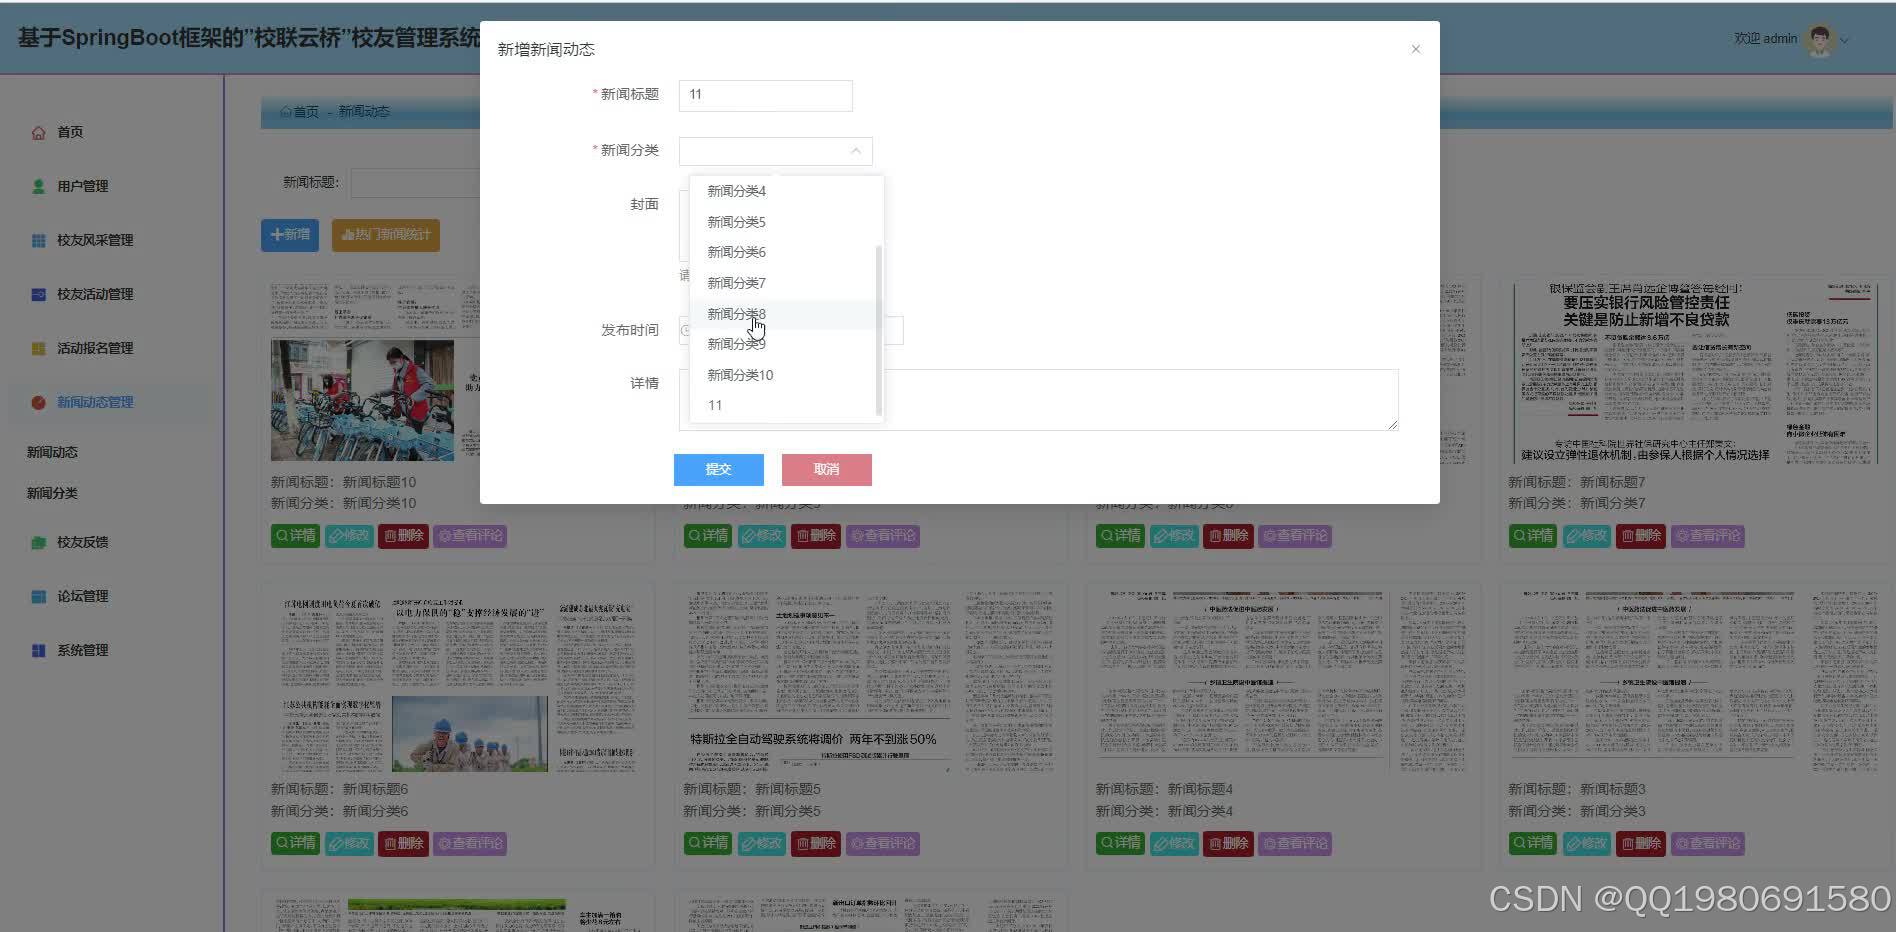Click the 论坛管理 sidebar icon
The image size is (1896, 932).
[38, 596]
